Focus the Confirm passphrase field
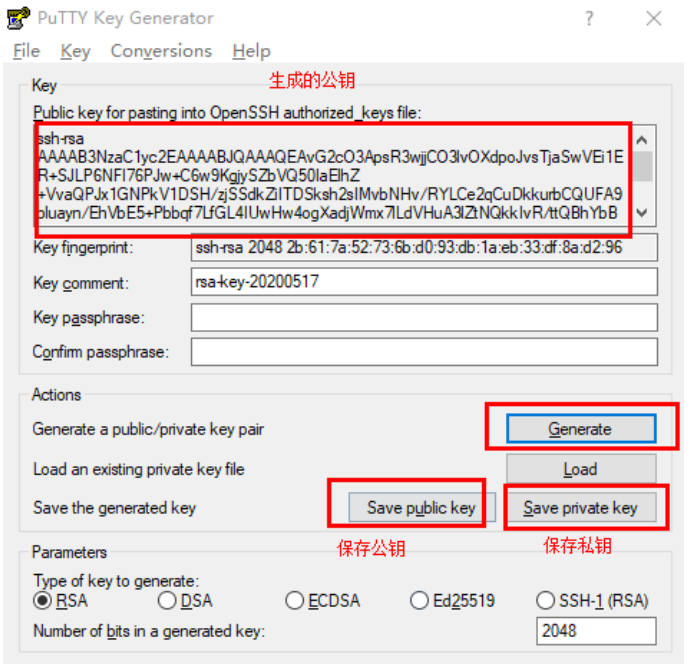This screenshot has width=692, height=668. pyautogui.click(x=424, y=352)
